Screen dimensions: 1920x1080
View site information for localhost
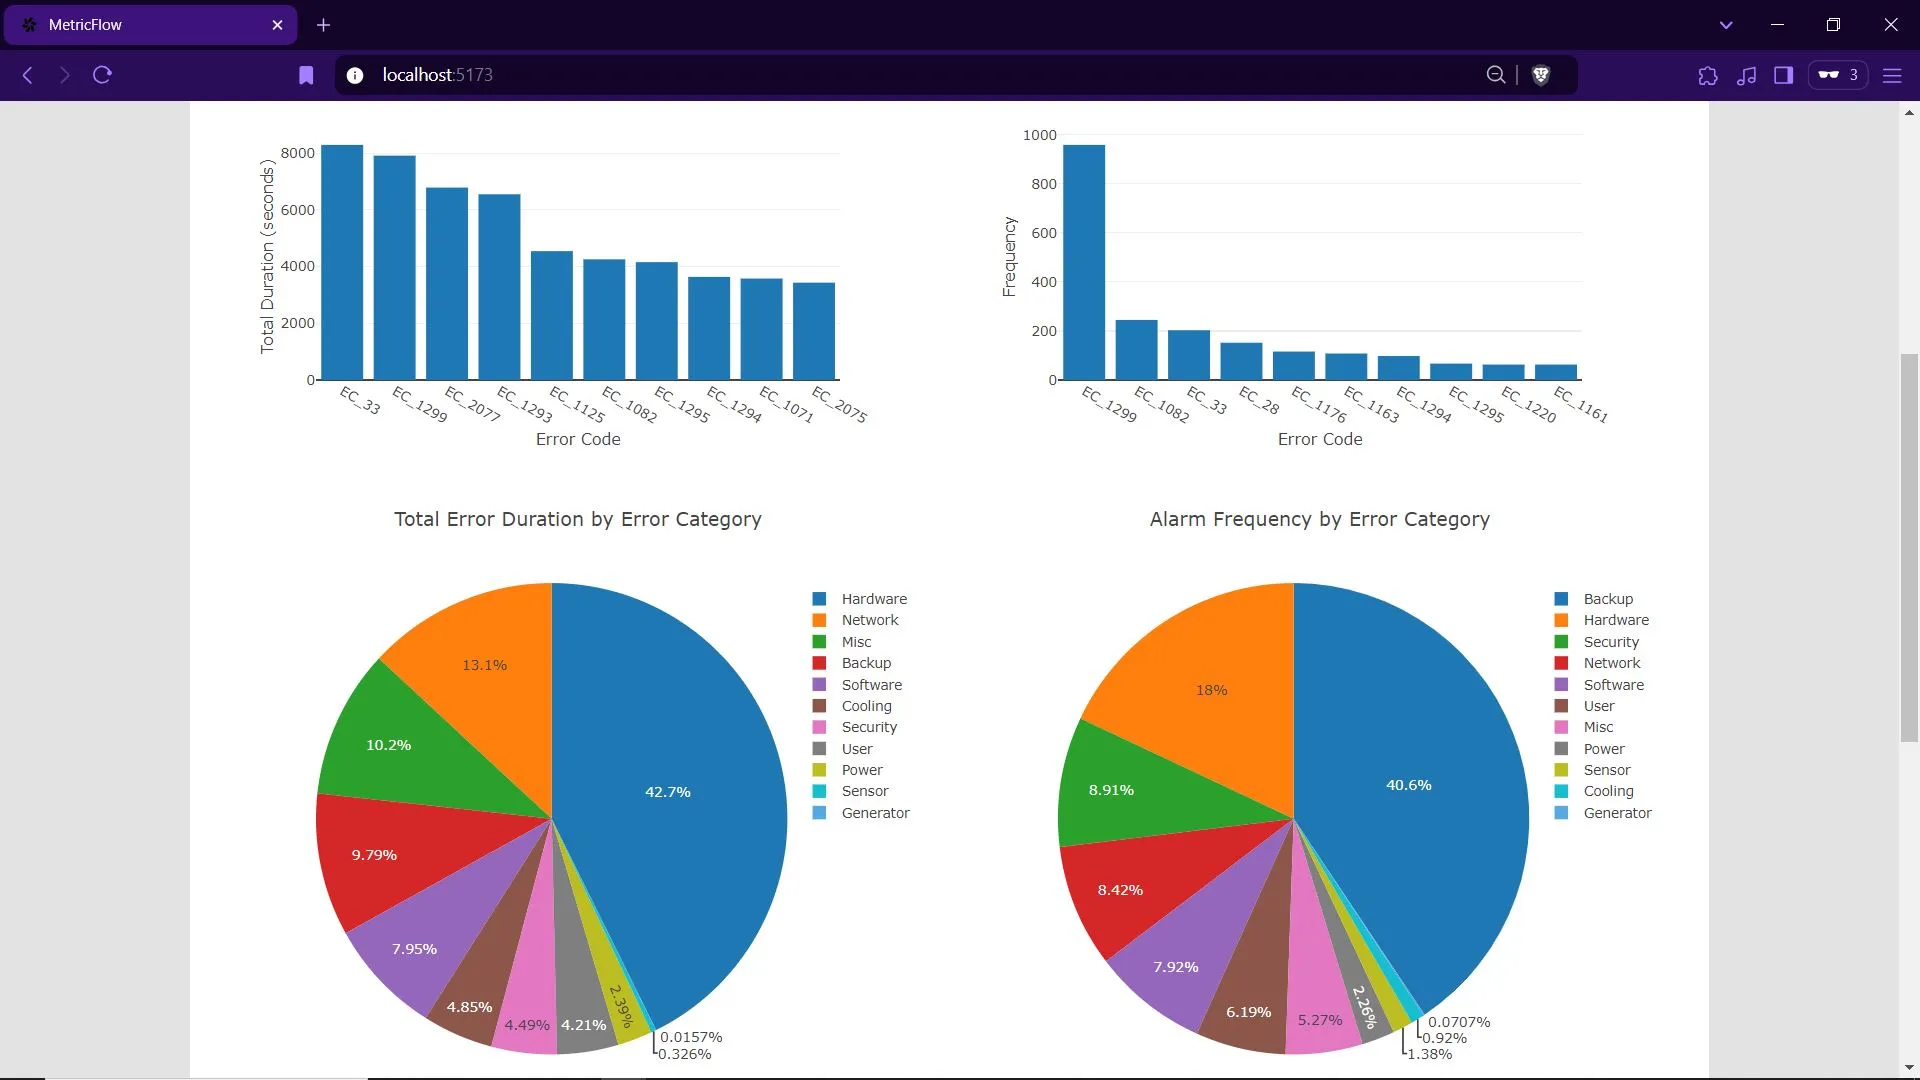355,75
